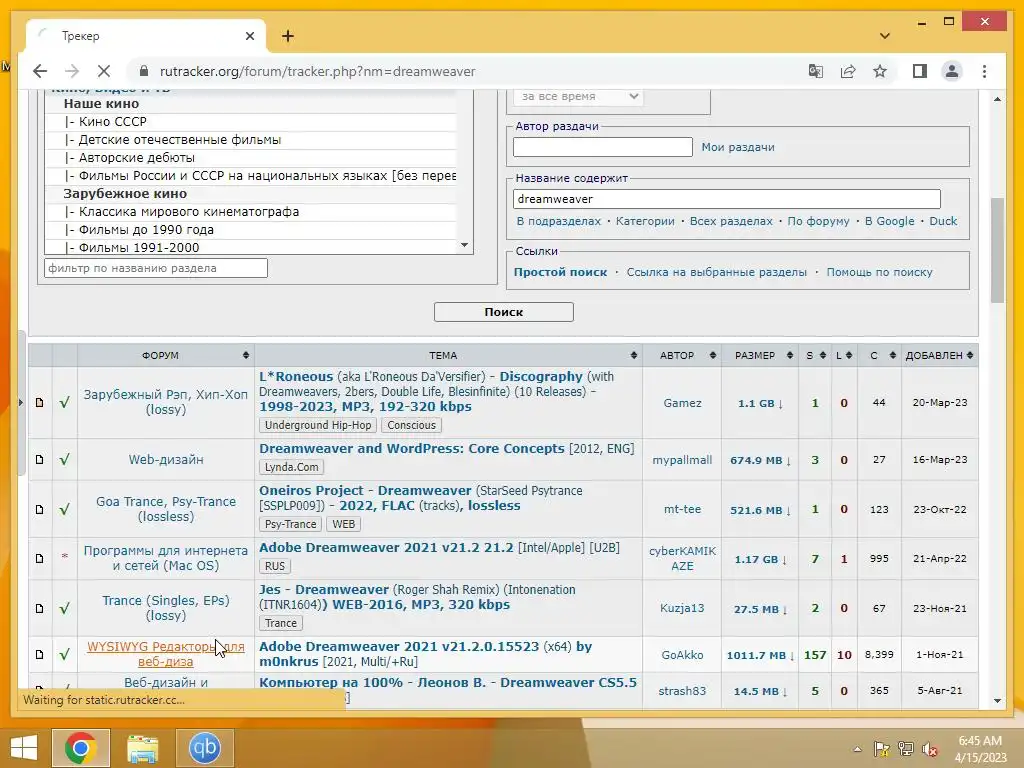Download 674.9 MB Dreamweaver WordPress torrent

click(x=760, y=460)
